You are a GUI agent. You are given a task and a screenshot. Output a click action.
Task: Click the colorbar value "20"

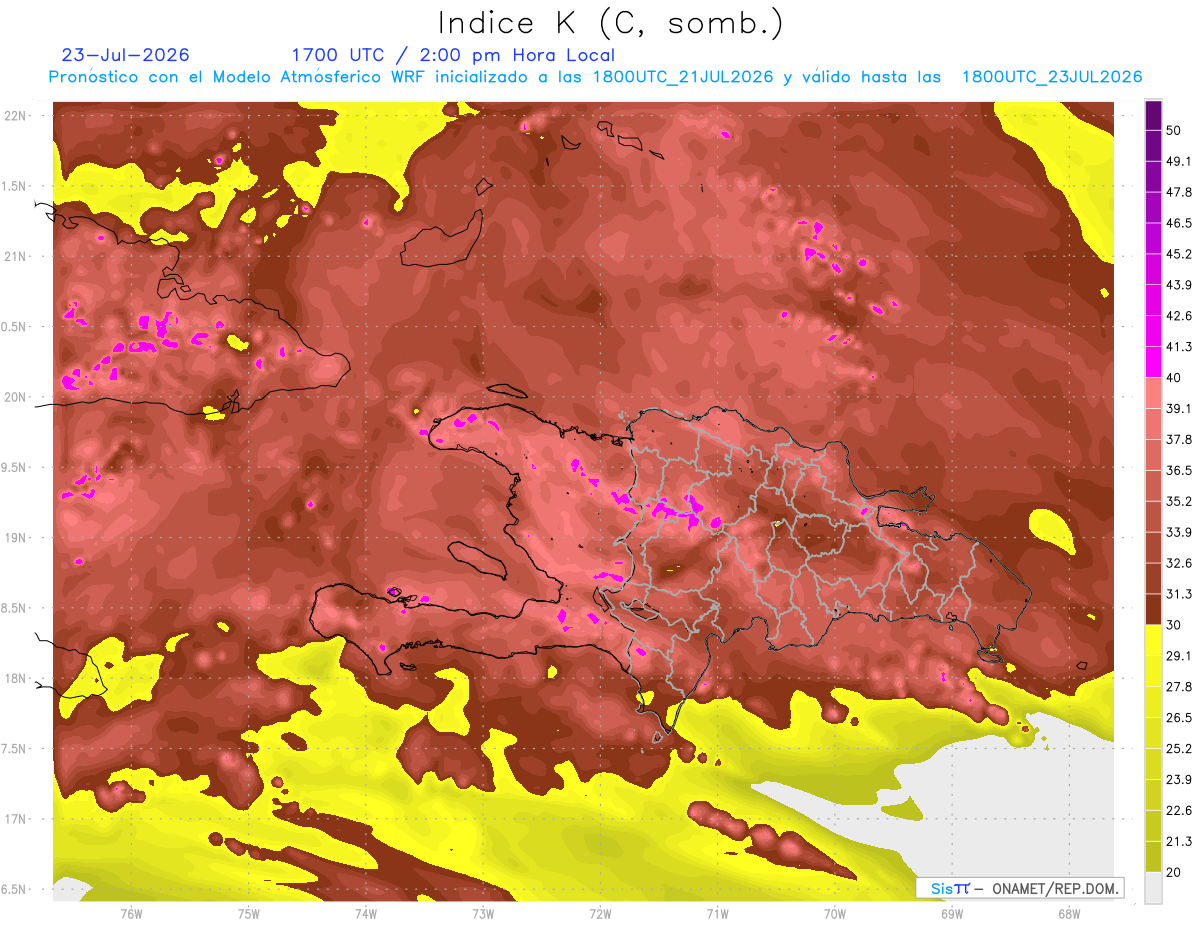1174,872
